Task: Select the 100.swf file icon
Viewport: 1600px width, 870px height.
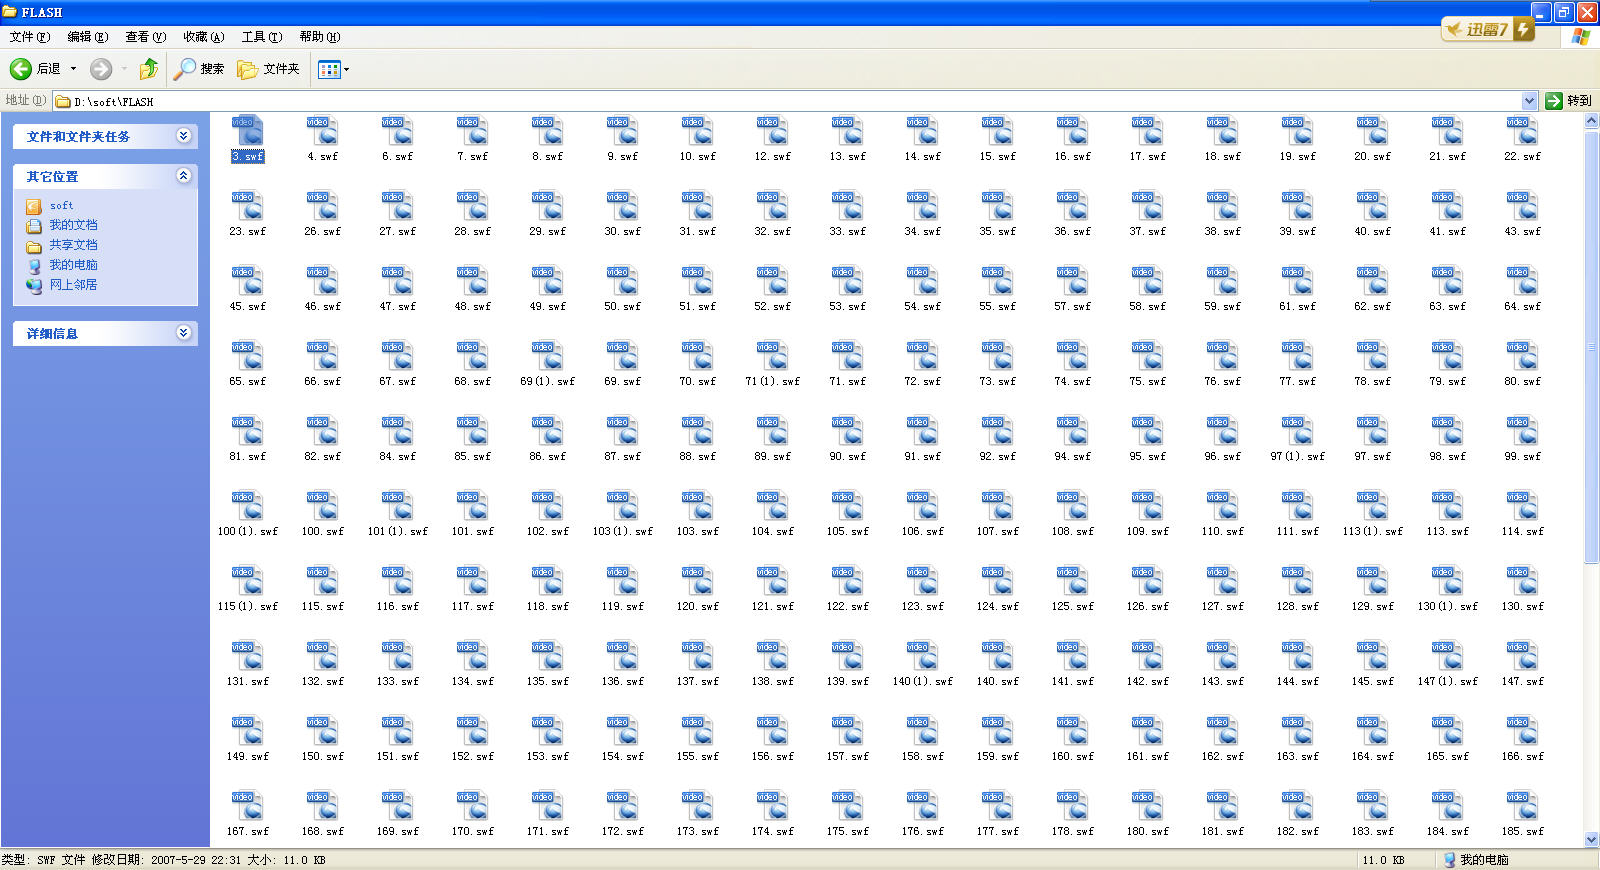Action: pyautogui.click(x=322, y=508)
